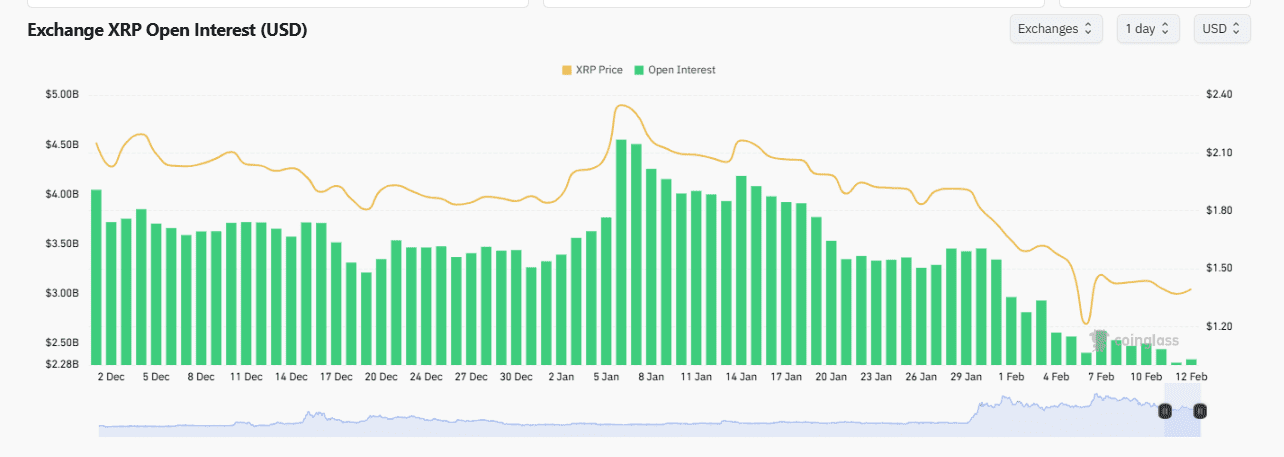Click the $2.40 right axis label
Viewport: 1284px width, 457px height.
coord(1219,95)
